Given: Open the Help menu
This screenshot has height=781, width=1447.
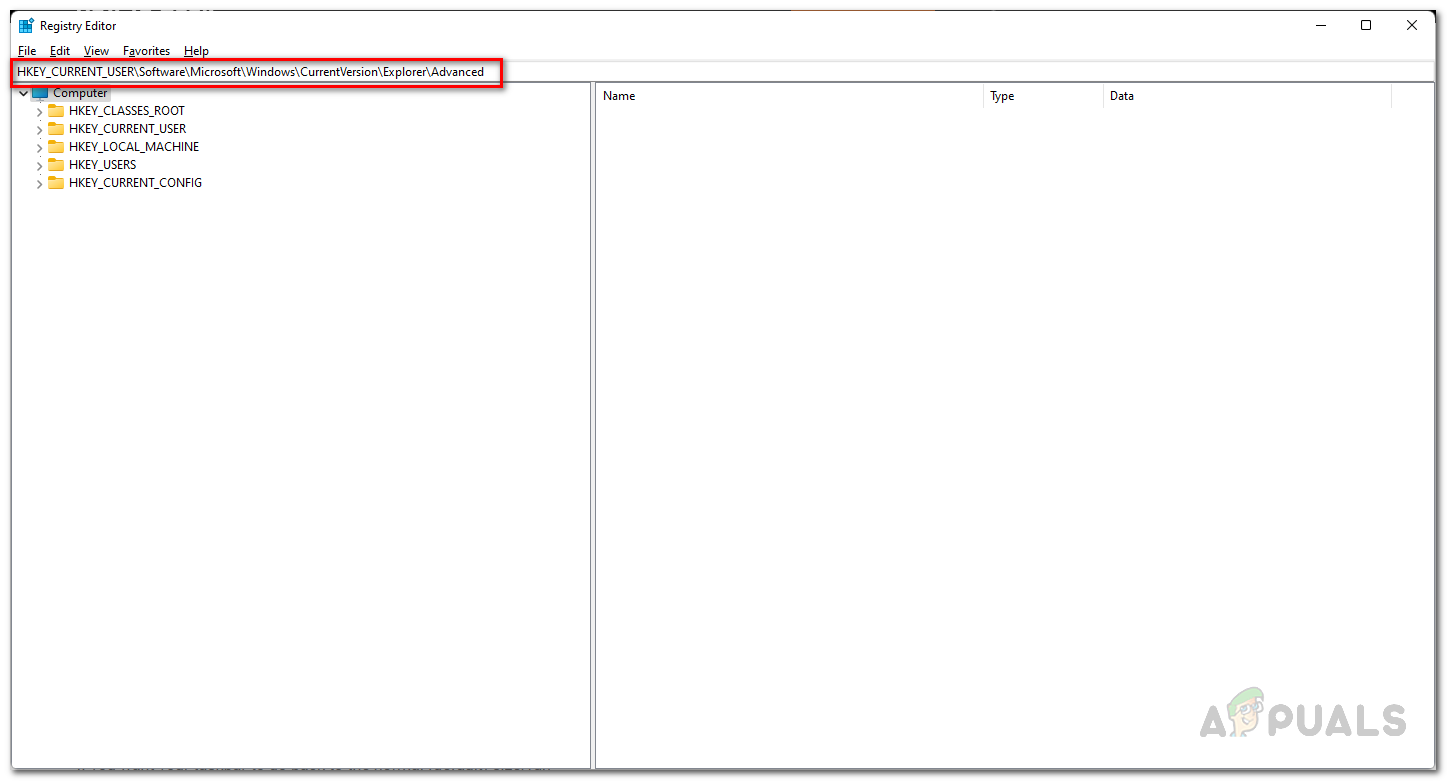Looking at the screenshot, I should point(197,51).
